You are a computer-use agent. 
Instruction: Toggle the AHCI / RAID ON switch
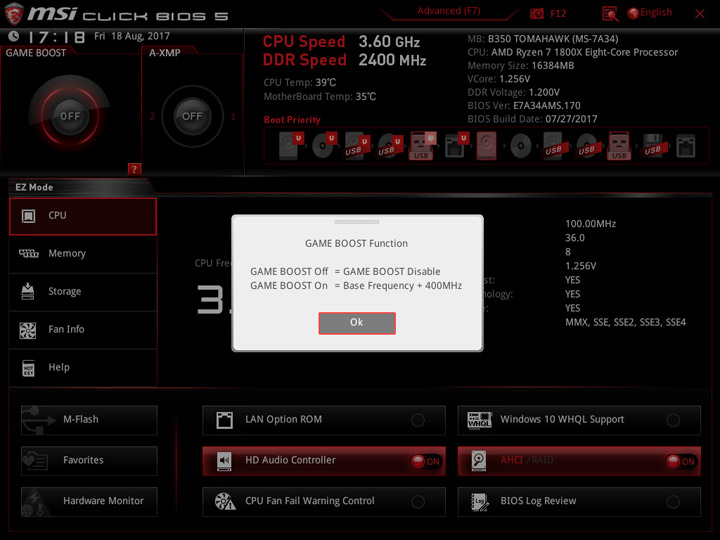pos(681,461)
